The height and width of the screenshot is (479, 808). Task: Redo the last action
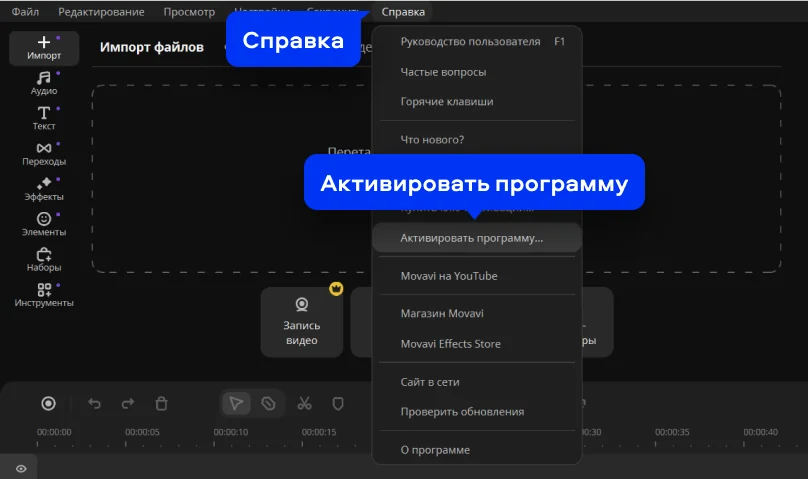[128, 403]
